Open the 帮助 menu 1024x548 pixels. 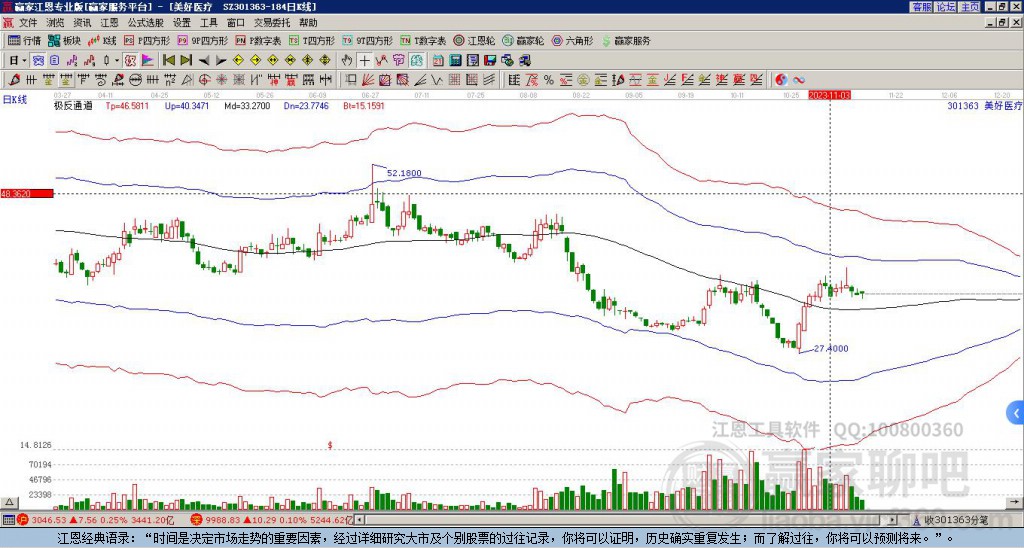pos(308,23)
